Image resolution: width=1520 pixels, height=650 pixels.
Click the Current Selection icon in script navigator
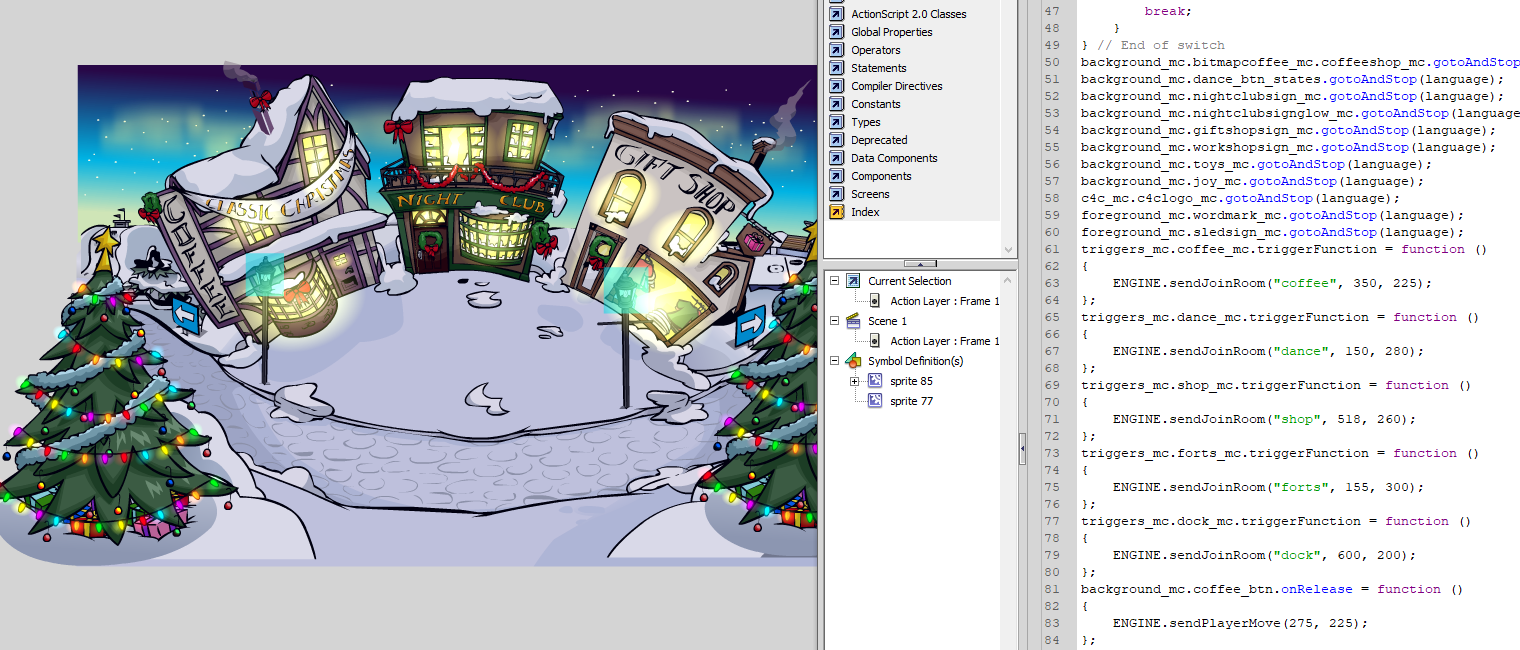tap(853, 281)
